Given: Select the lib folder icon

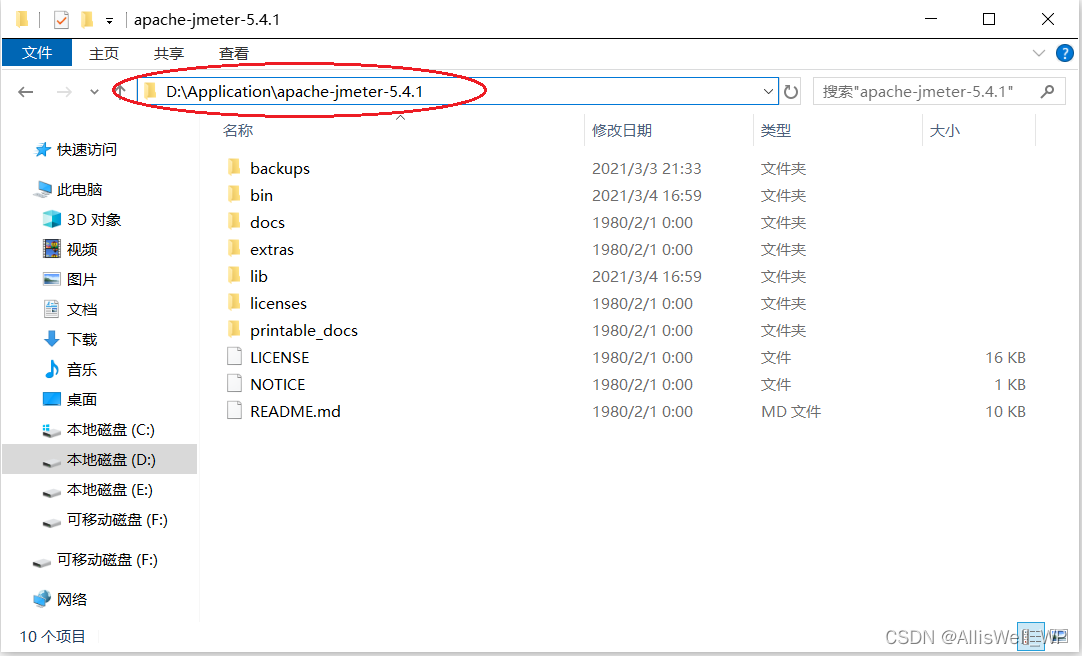Looking at the screenshot, I should point(235,275).
